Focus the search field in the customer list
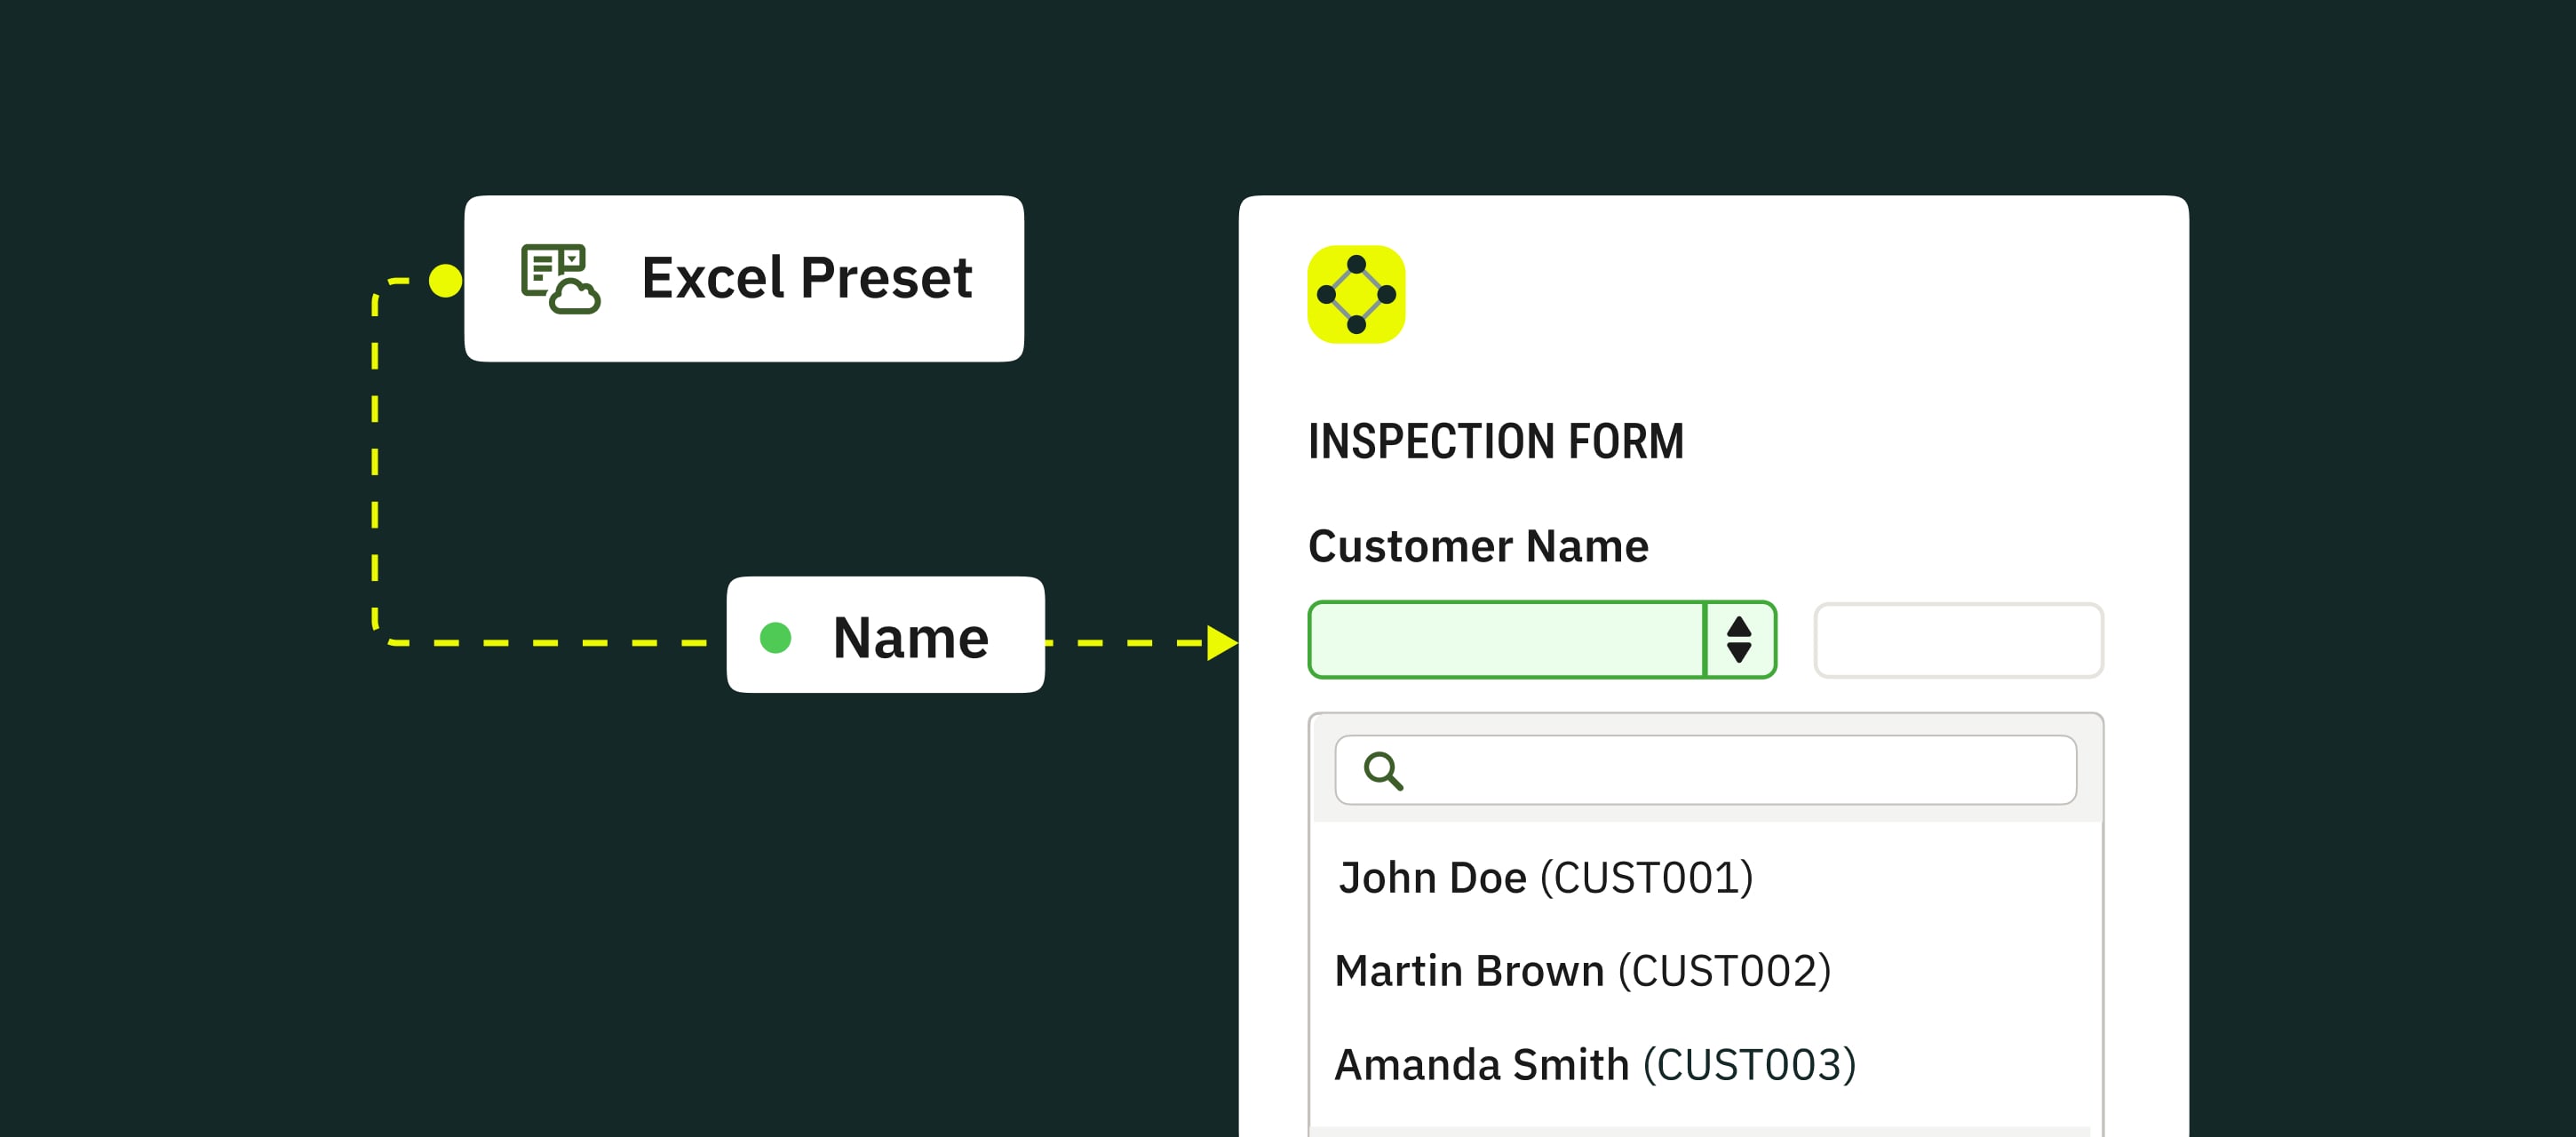Image resolution: width=2576 pixels, height=1137 pixels. (x=1740, y=770)
